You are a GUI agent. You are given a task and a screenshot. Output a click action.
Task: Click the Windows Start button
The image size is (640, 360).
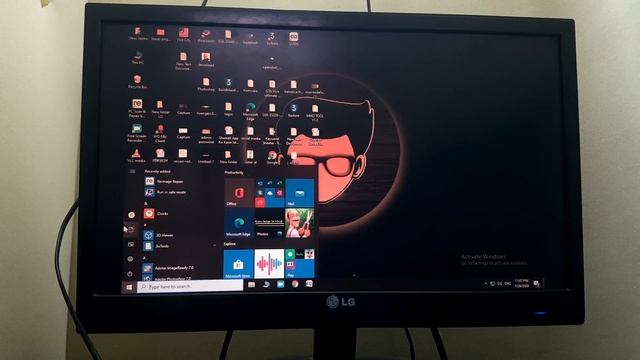(129, 287)
